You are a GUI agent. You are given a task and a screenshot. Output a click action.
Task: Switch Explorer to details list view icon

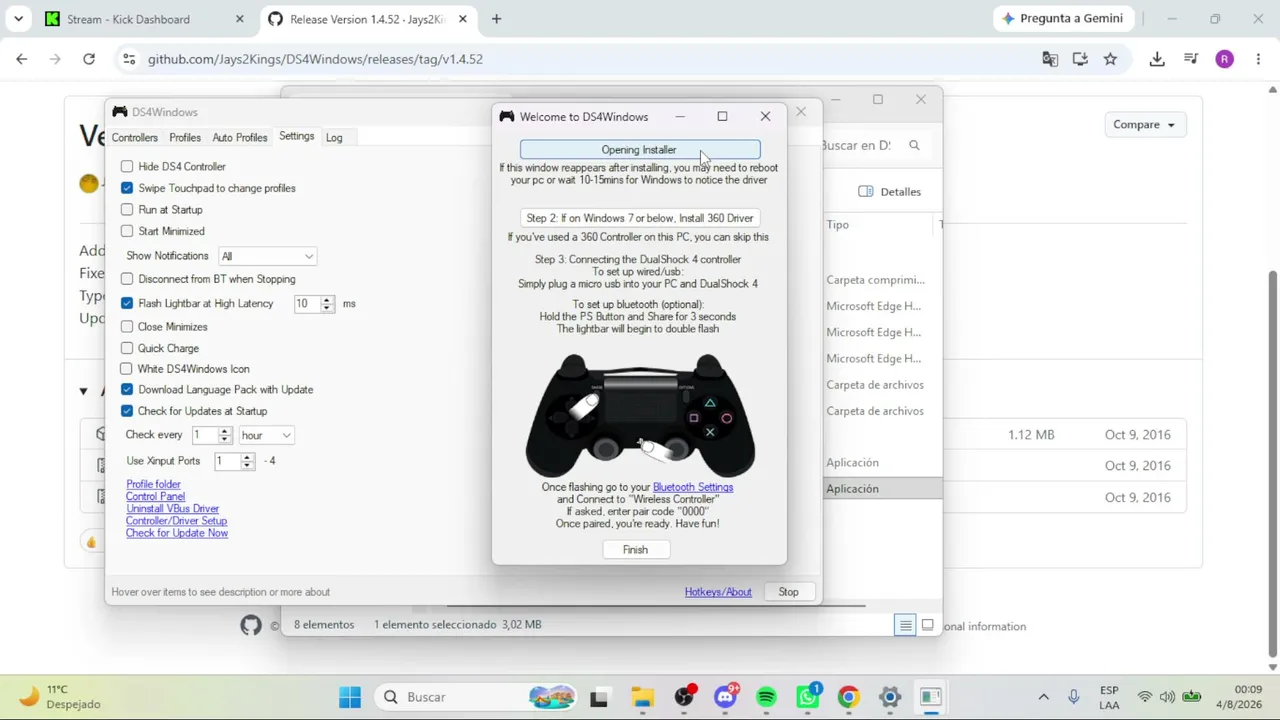[905, 626]
